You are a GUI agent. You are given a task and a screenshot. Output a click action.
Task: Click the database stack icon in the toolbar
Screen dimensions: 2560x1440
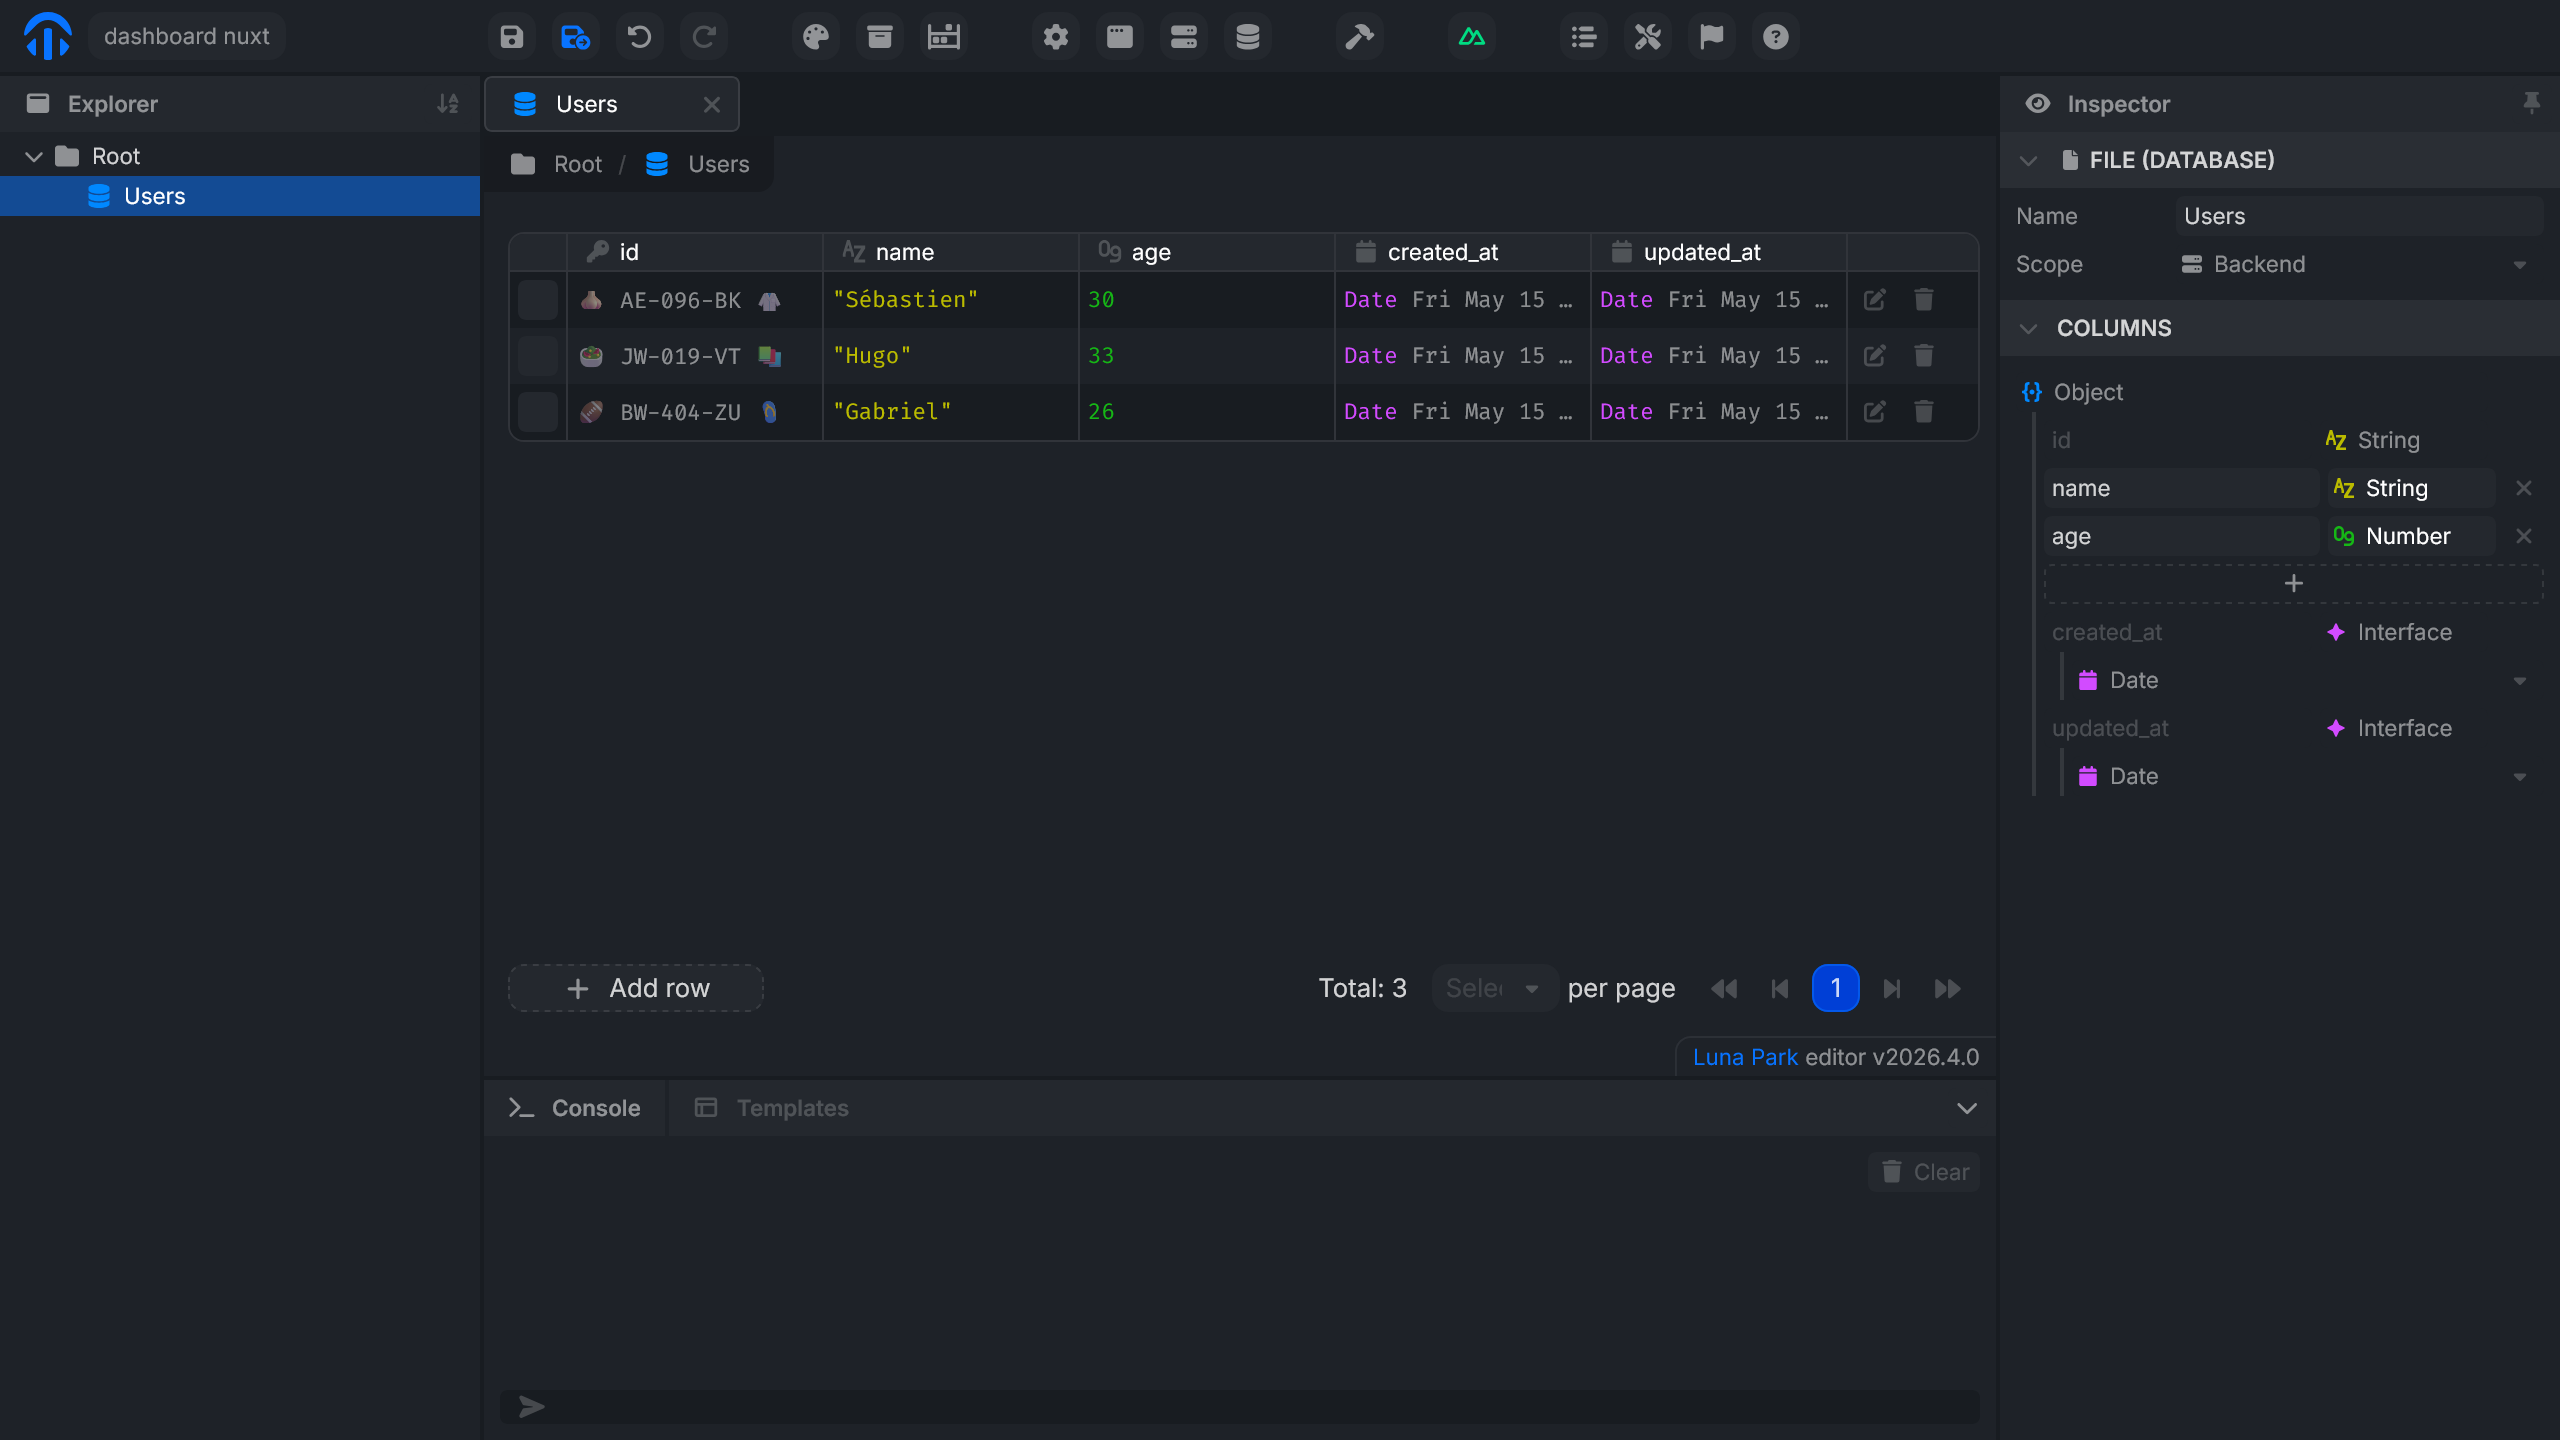[1248, 37]
